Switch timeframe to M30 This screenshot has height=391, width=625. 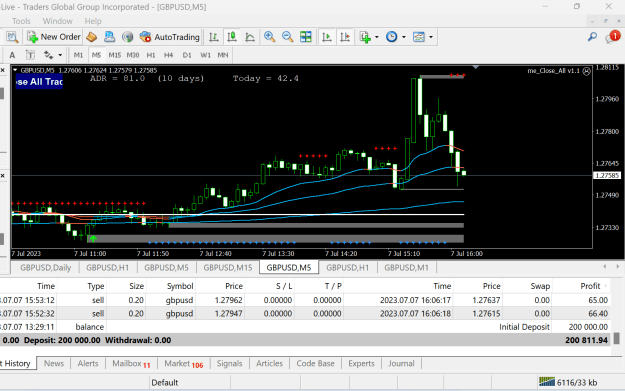click(133, 55)
